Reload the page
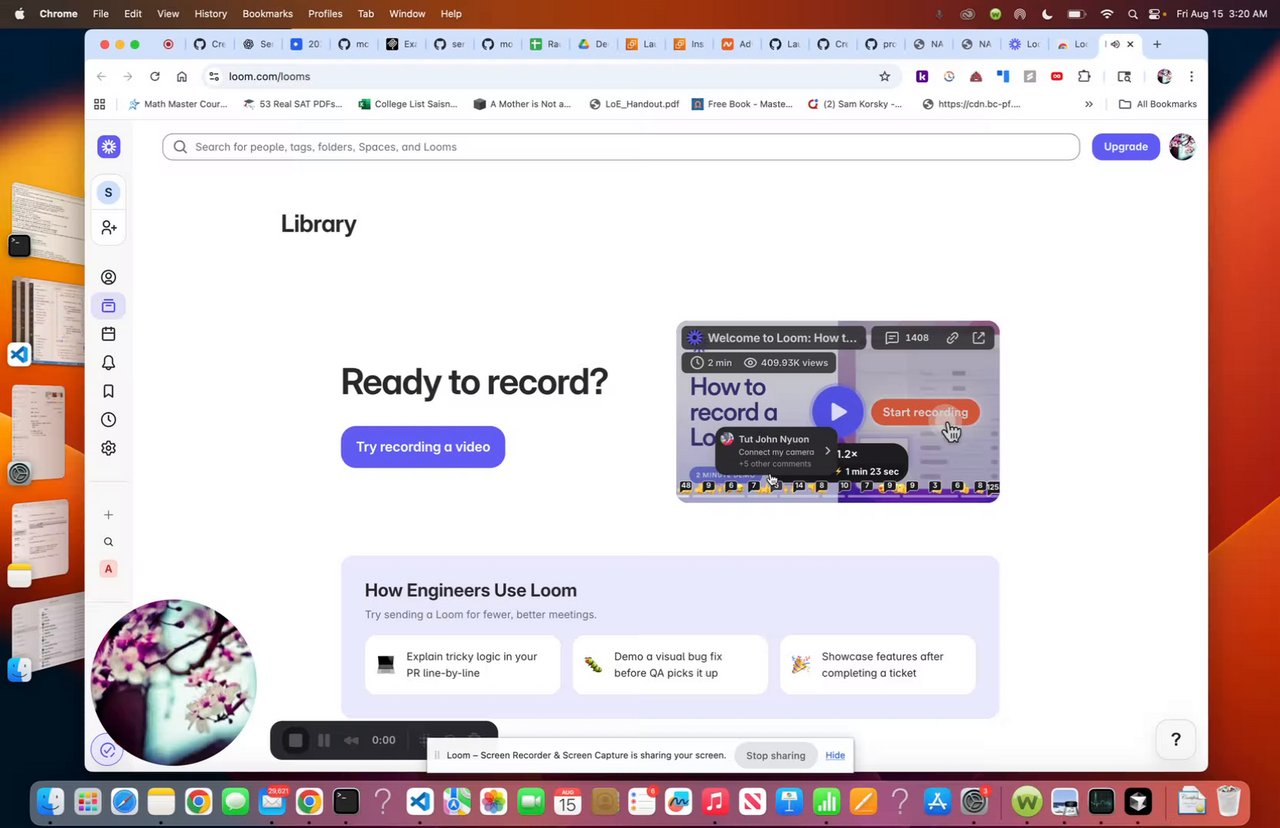Viewport: 1280px width, 828px height. [155, 76]
